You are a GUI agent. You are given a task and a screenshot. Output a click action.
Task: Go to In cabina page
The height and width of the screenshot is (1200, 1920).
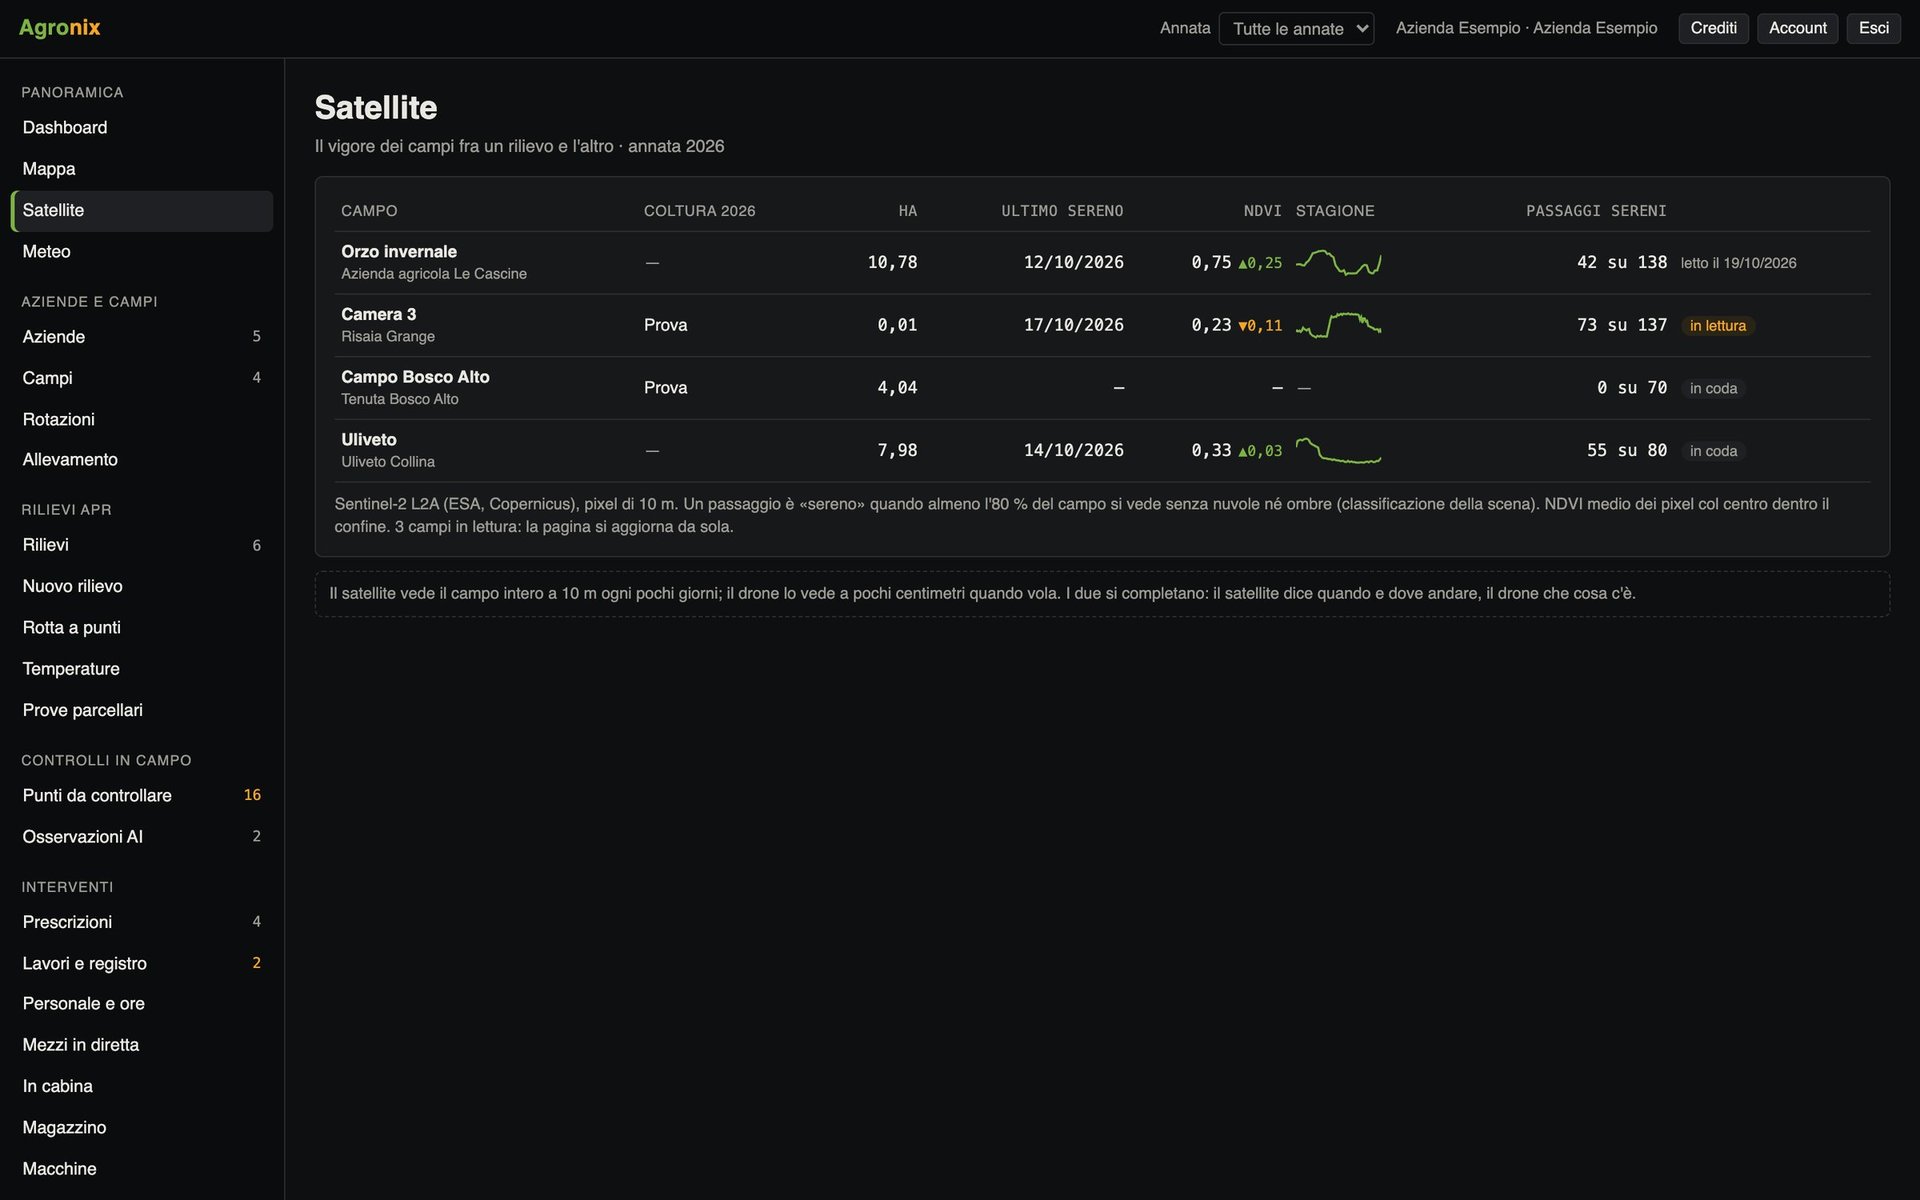tap(141, 1086)
